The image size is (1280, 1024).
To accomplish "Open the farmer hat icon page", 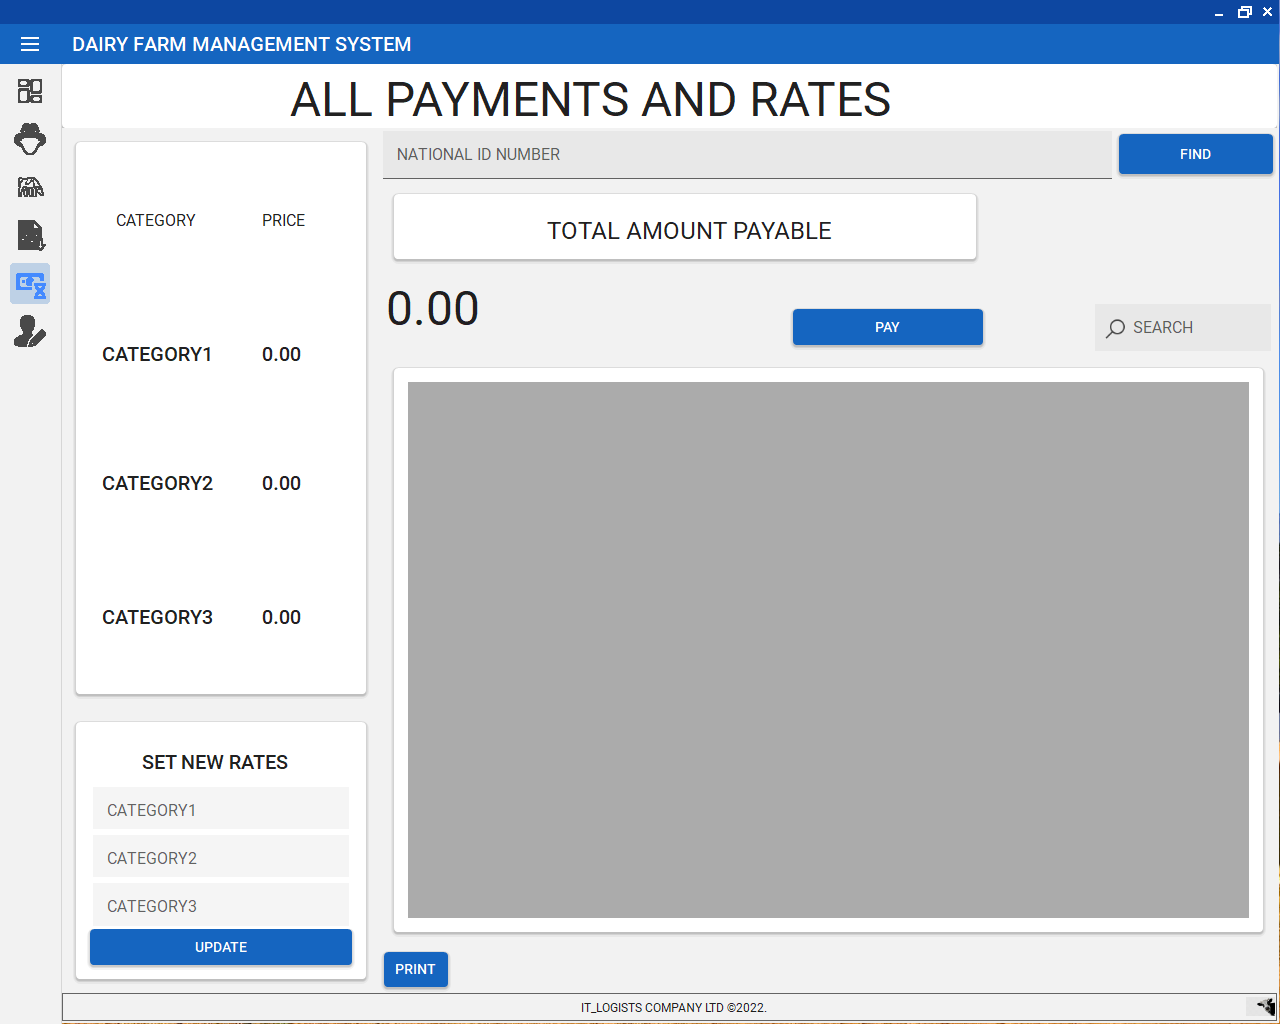I will pyautogui.click(x=30, y=139).
